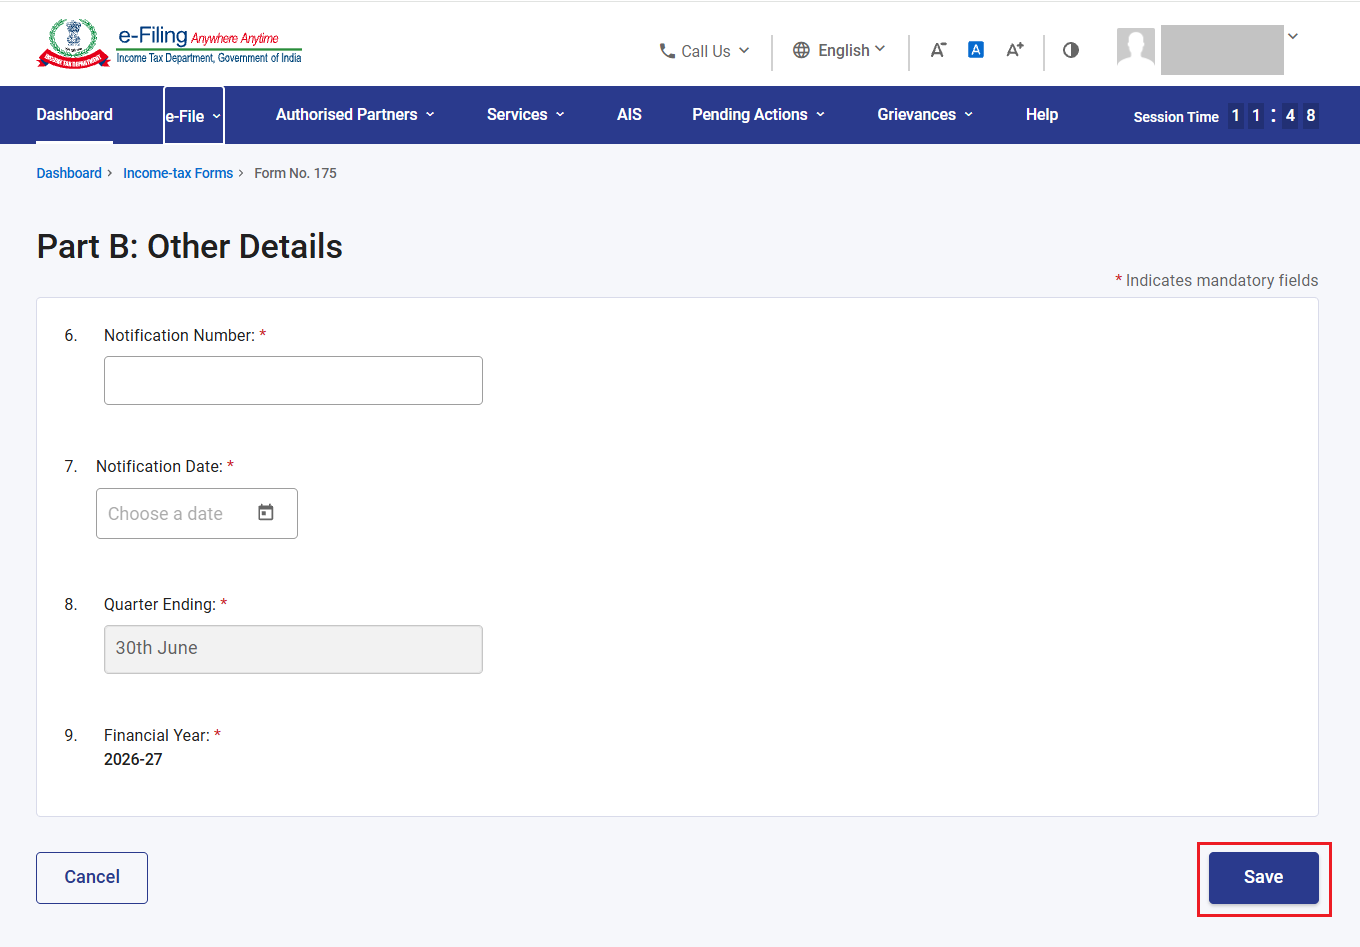
Task: Click the Dashboard breadcrumb link
Action: tap(69, 173)
